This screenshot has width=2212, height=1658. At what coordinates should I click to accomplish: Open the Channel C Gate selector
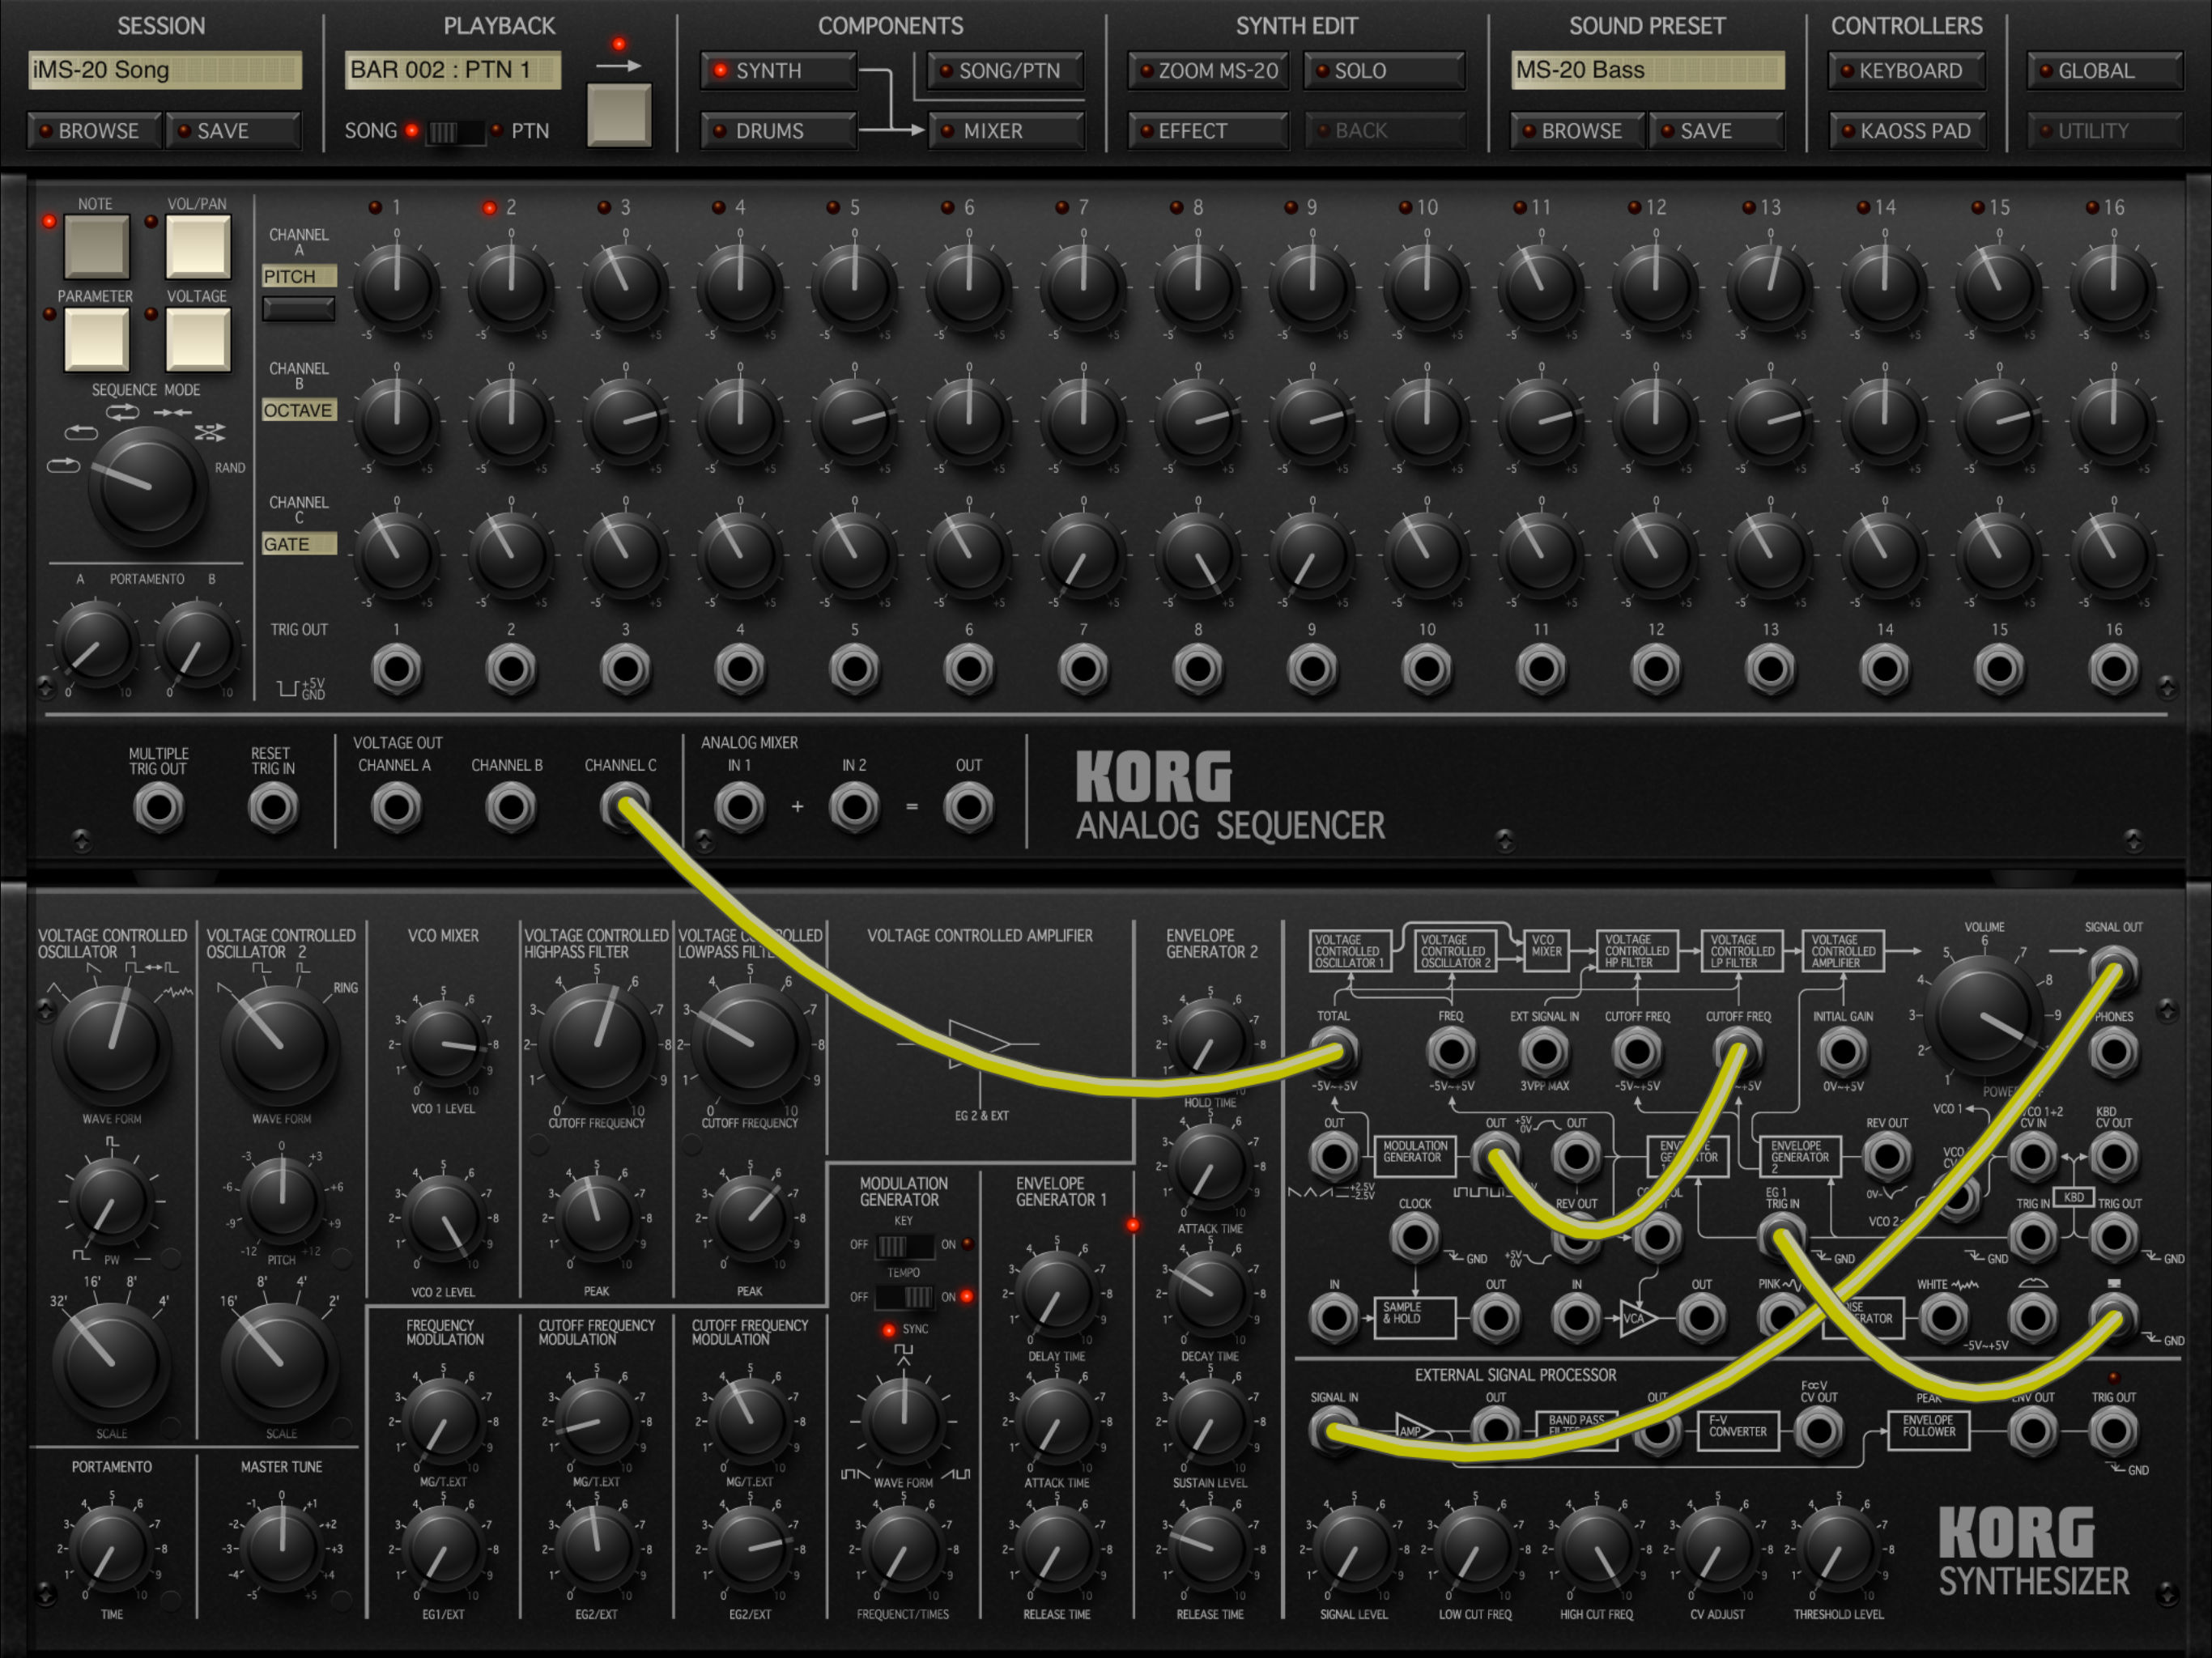[299, 544]
